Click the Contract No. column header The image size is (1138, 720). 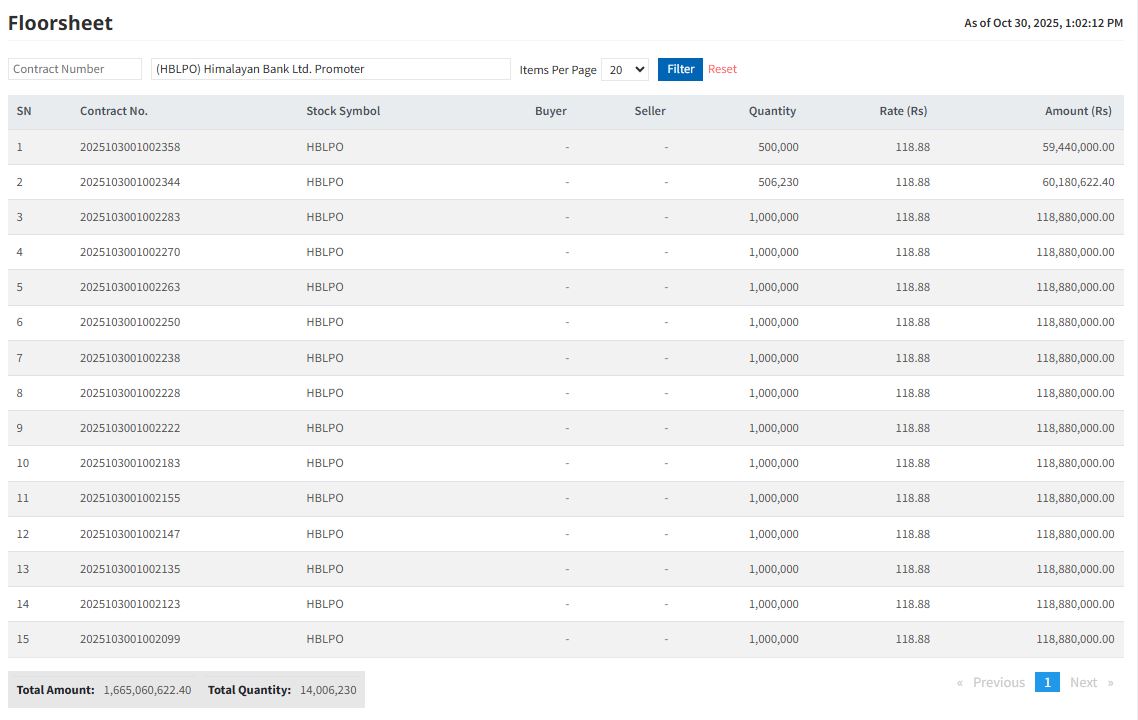click(114, 111)
